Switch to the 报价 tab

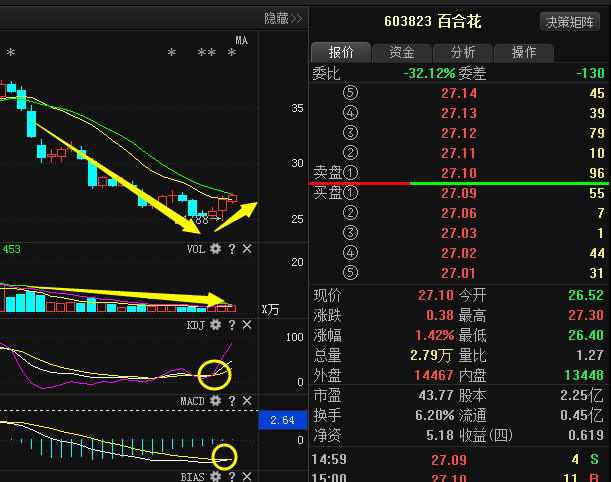click(x=341, y=52)
